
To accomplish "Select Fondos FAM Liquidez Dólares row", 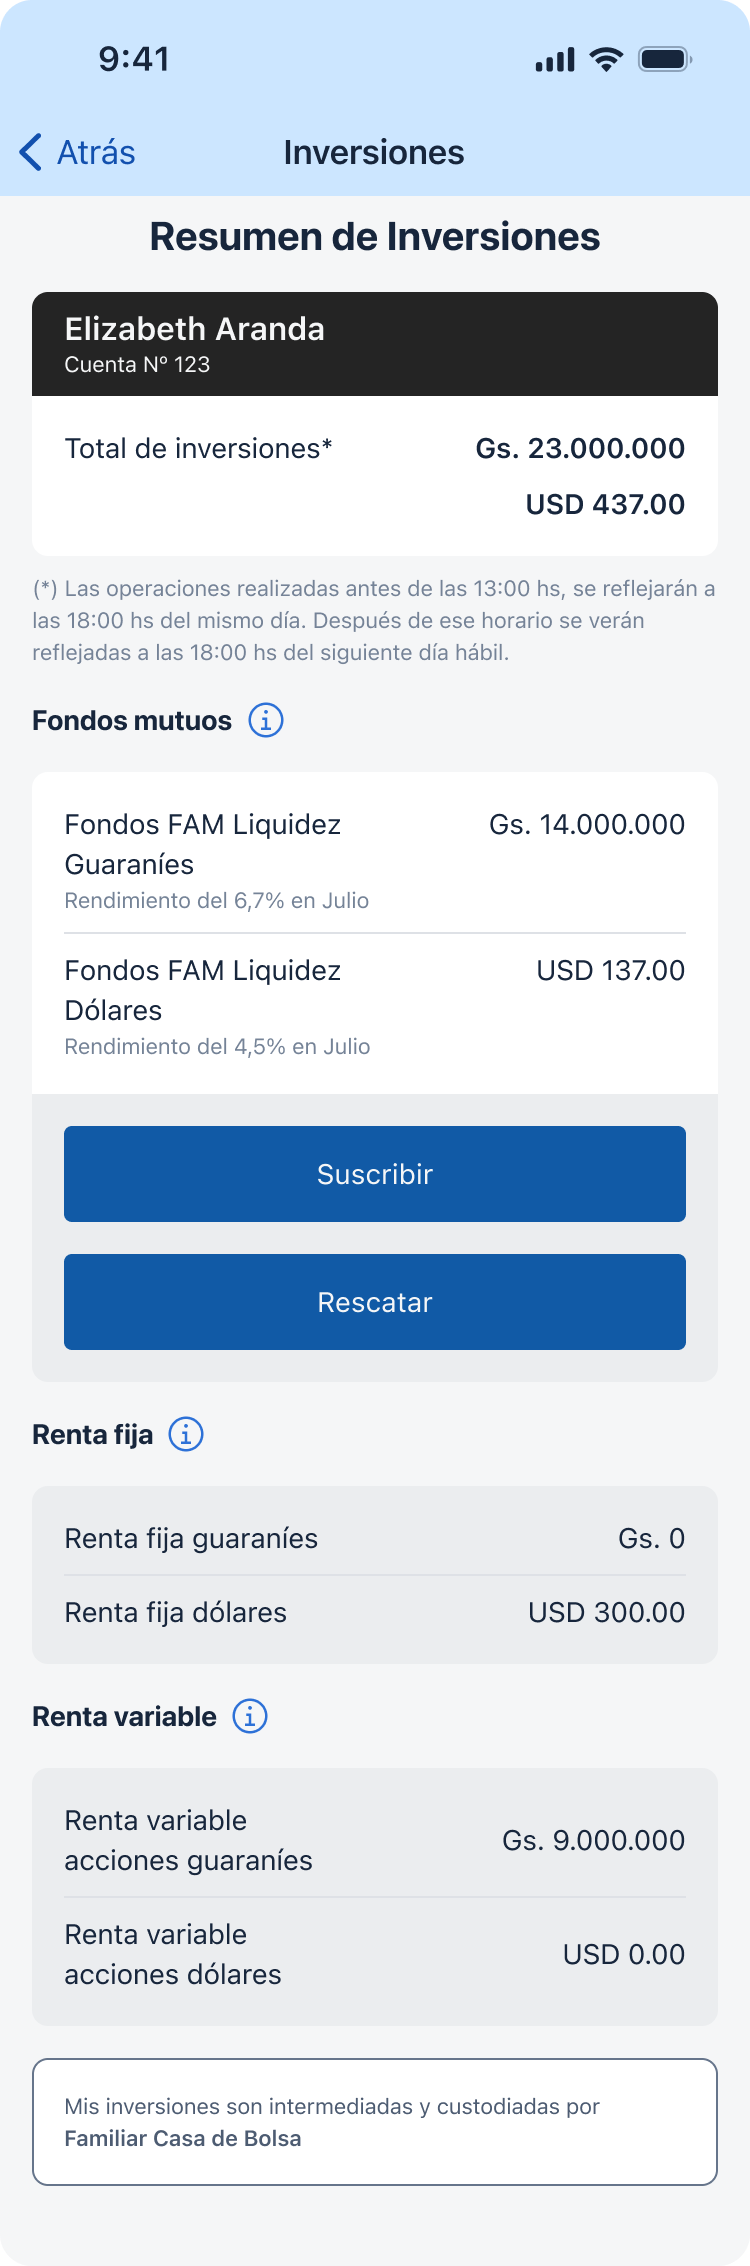I will 374,1006.
